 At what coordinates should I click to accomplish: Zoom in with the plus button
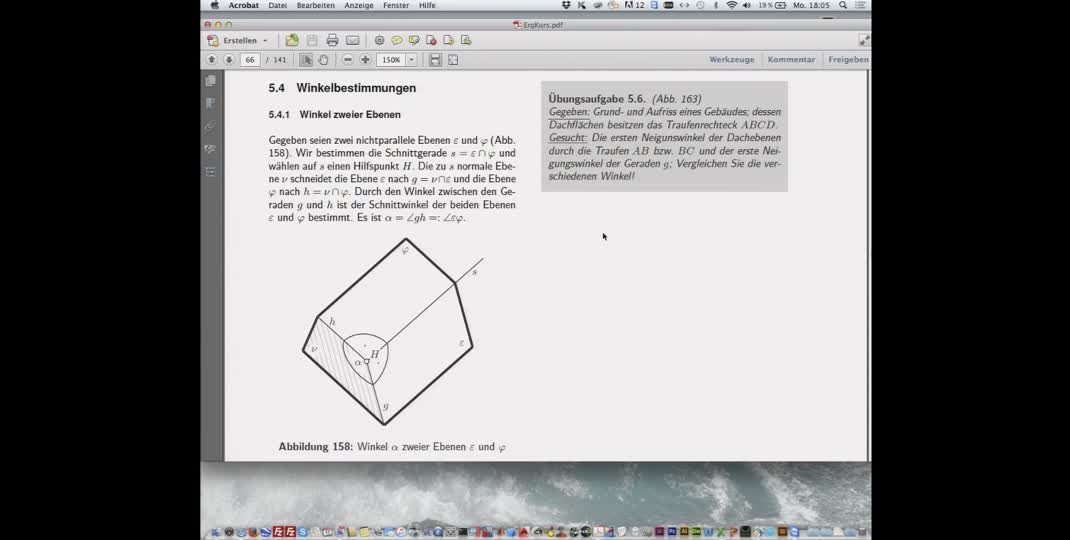[364, 60]
